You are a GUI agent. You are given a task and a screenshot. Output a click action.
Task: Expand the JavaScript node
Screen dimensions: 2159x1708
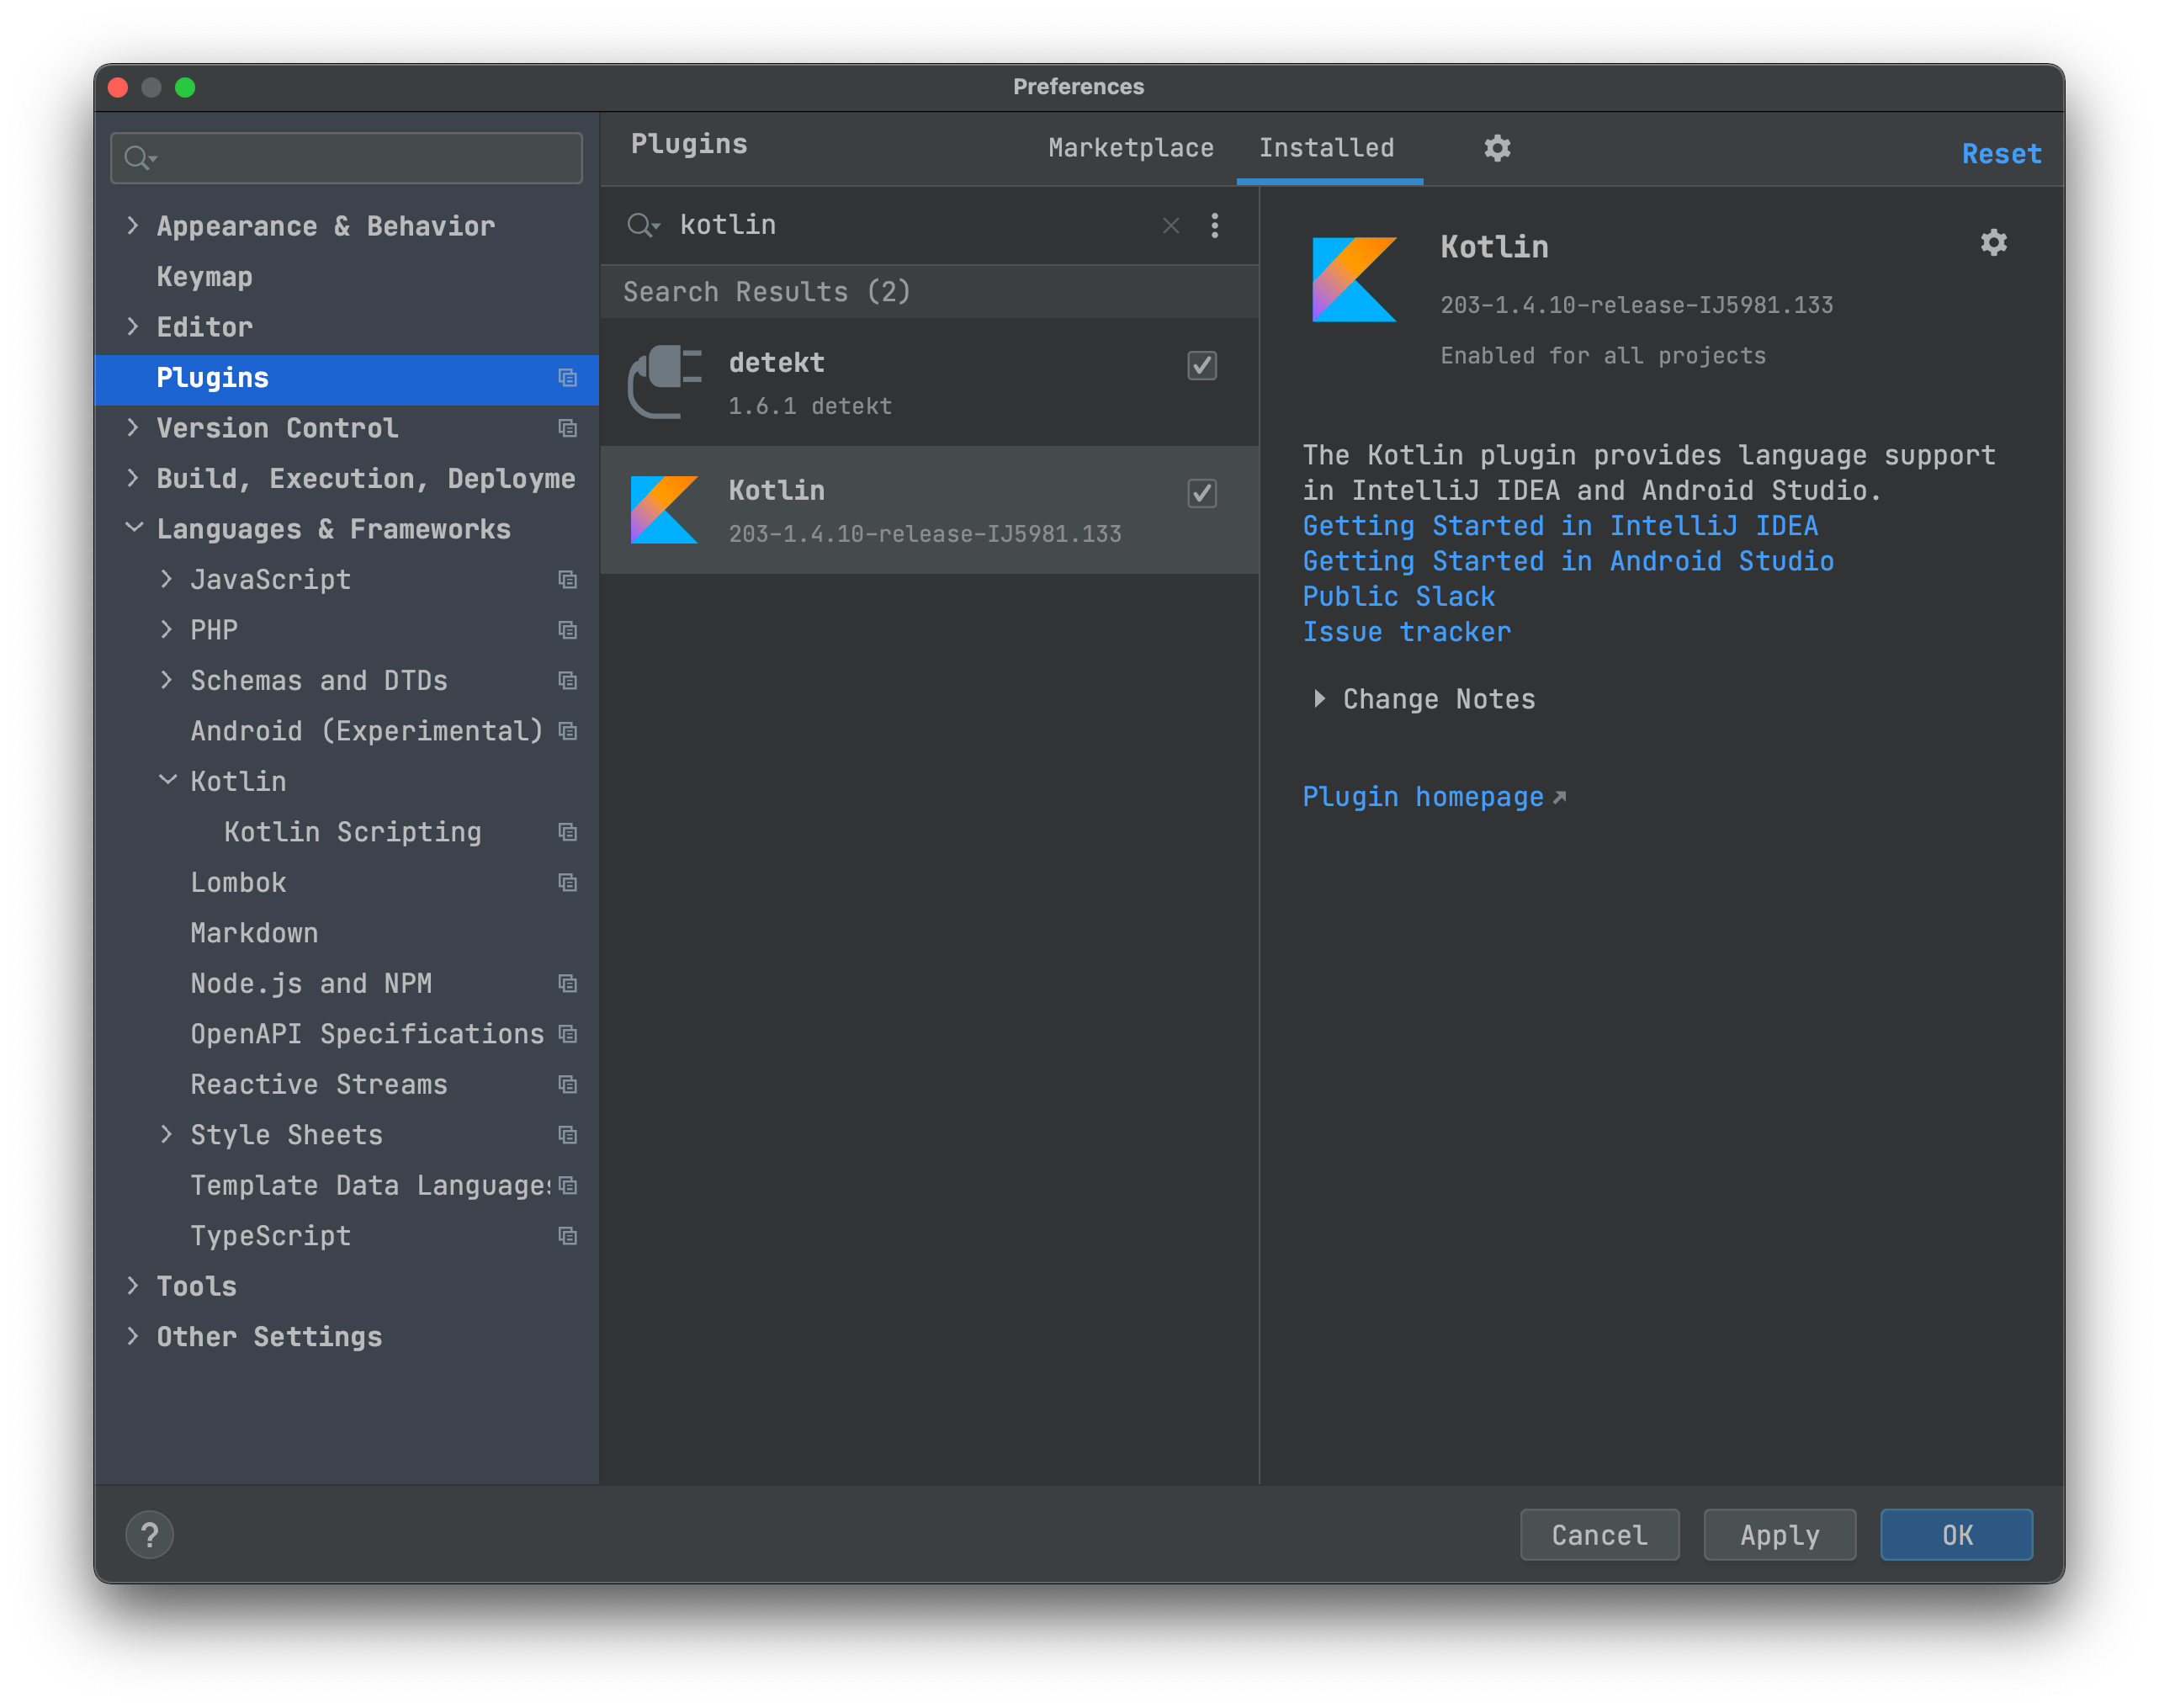167,579
